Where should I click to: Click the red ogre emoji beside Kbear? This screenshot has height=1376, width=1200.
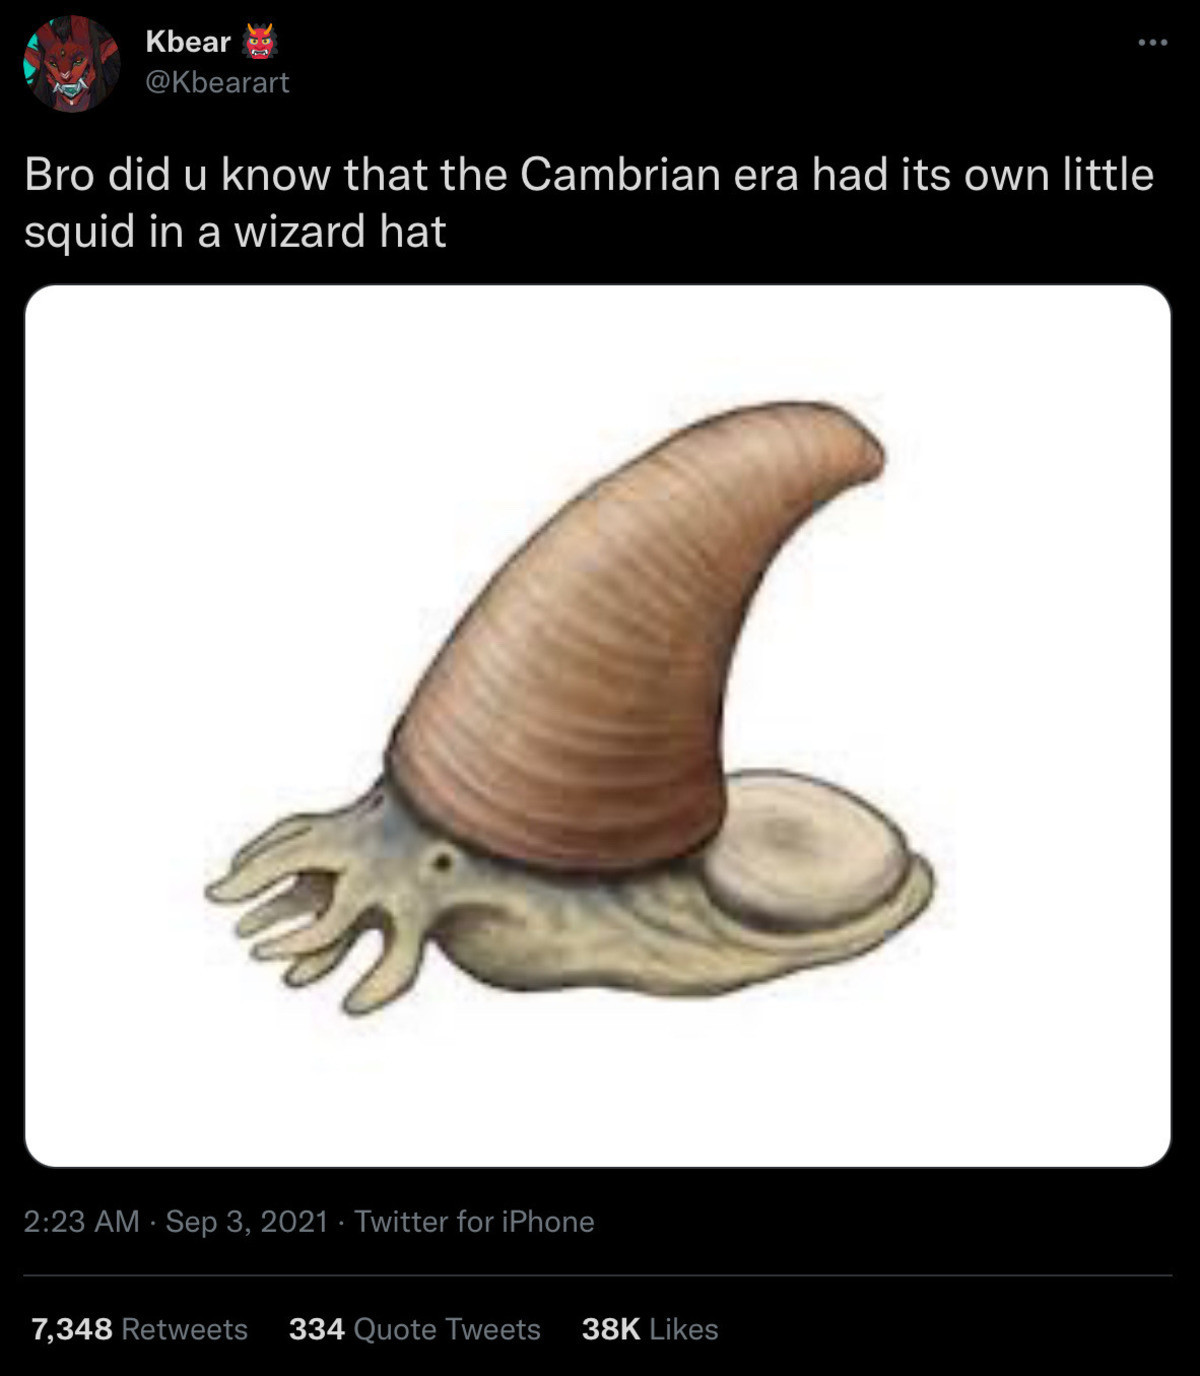tap(259, 41)
